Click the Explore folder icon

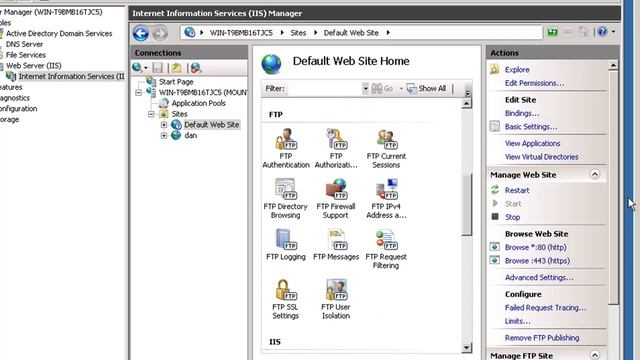(495, 69)
